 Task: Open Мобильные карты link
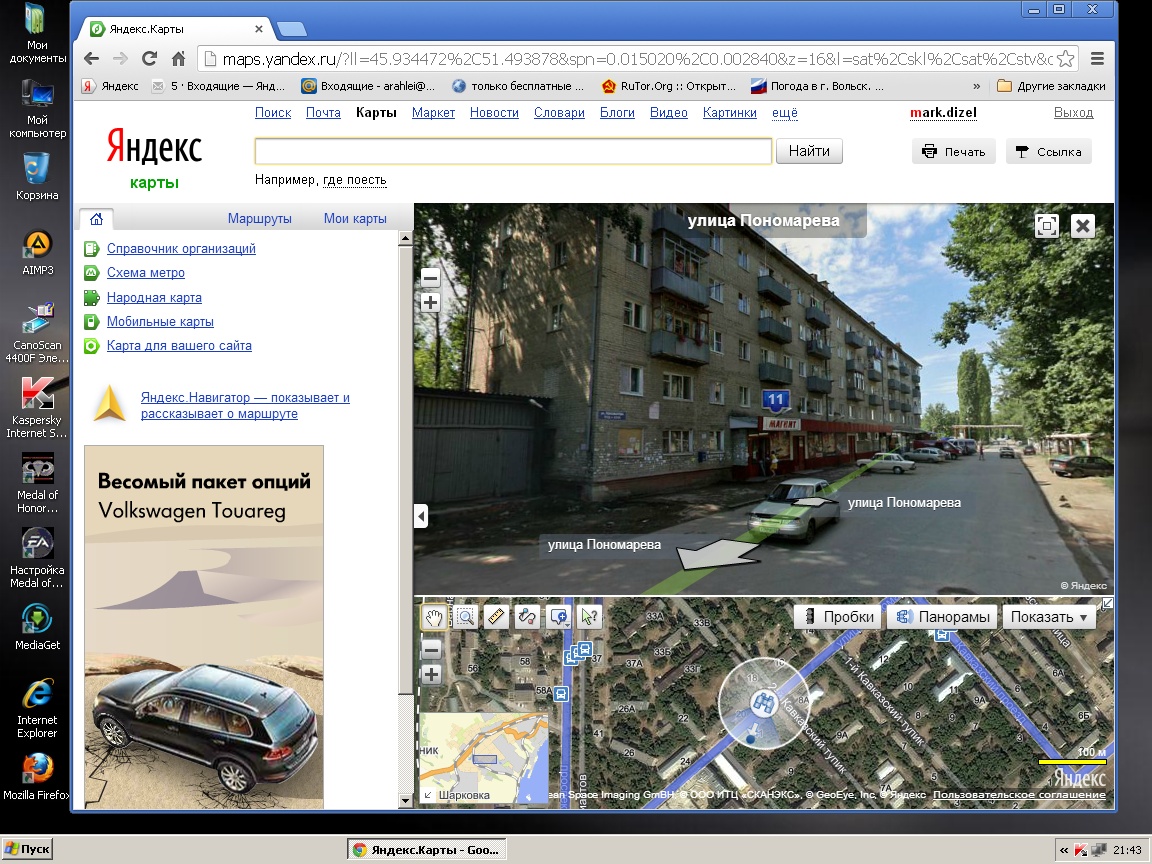pyautogui.click(x=160, y=322)
